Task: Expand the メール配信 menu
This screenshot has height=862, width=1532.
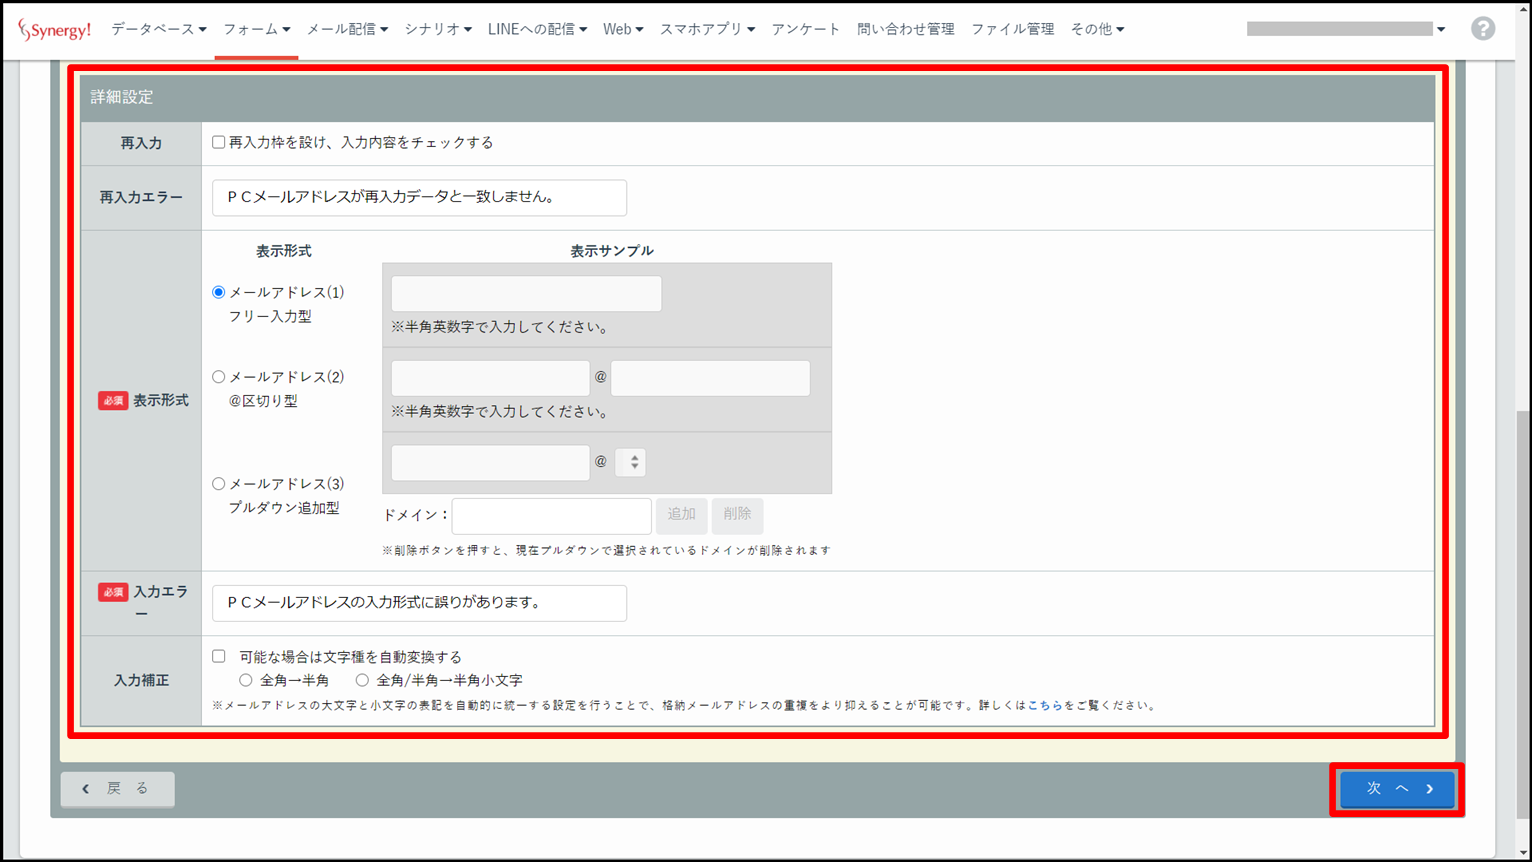Action: 346,30
